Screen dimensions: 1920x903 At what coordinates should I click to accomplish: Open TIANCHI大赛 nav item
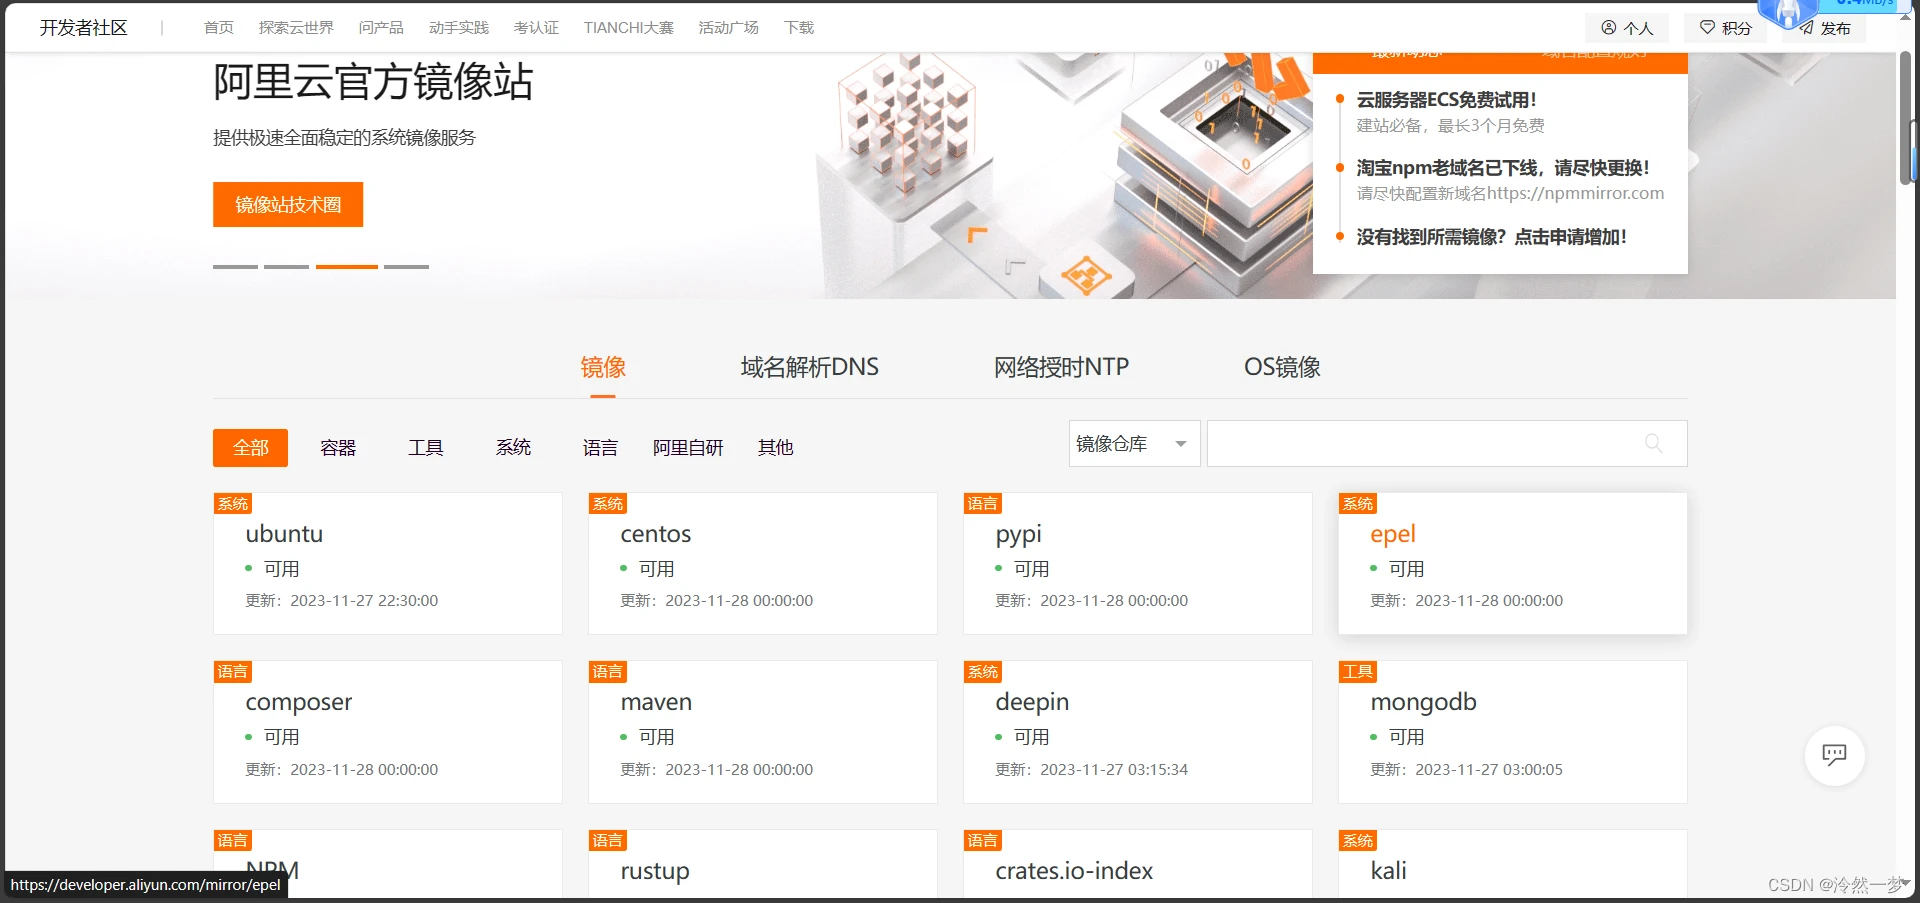629,28
